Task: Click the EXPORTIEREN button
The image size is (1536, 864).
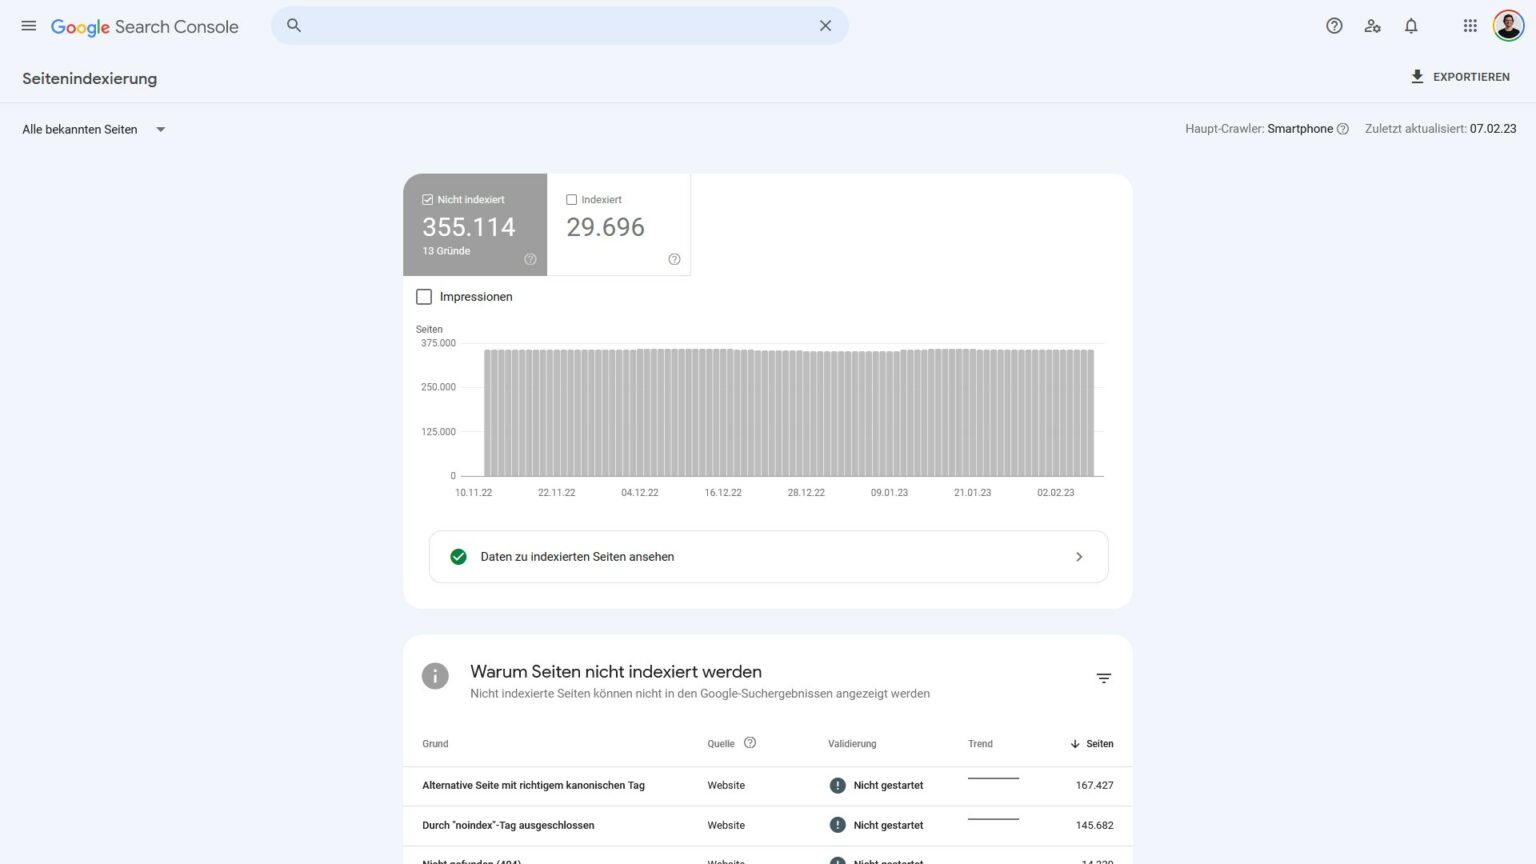Action: [1460, 77]
